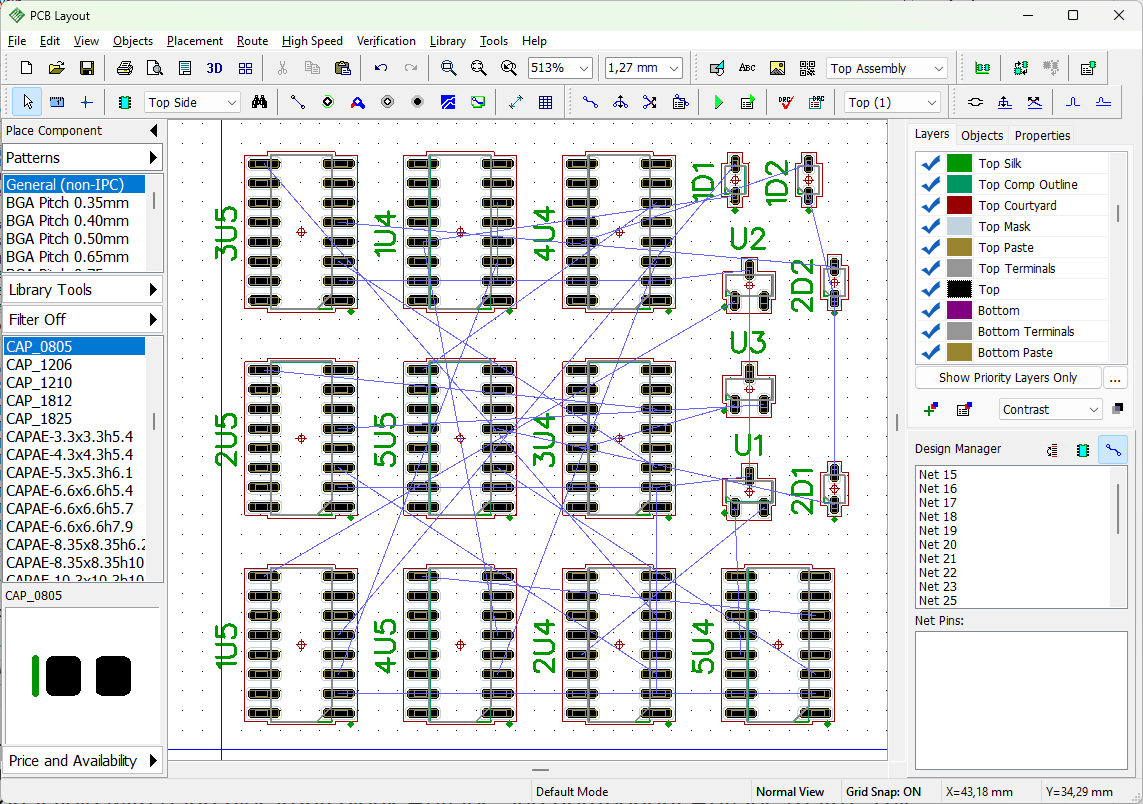This screenshot has height=804, width=1143.
Task: Select the dimension measurement tool
Action: pos(515,102)
